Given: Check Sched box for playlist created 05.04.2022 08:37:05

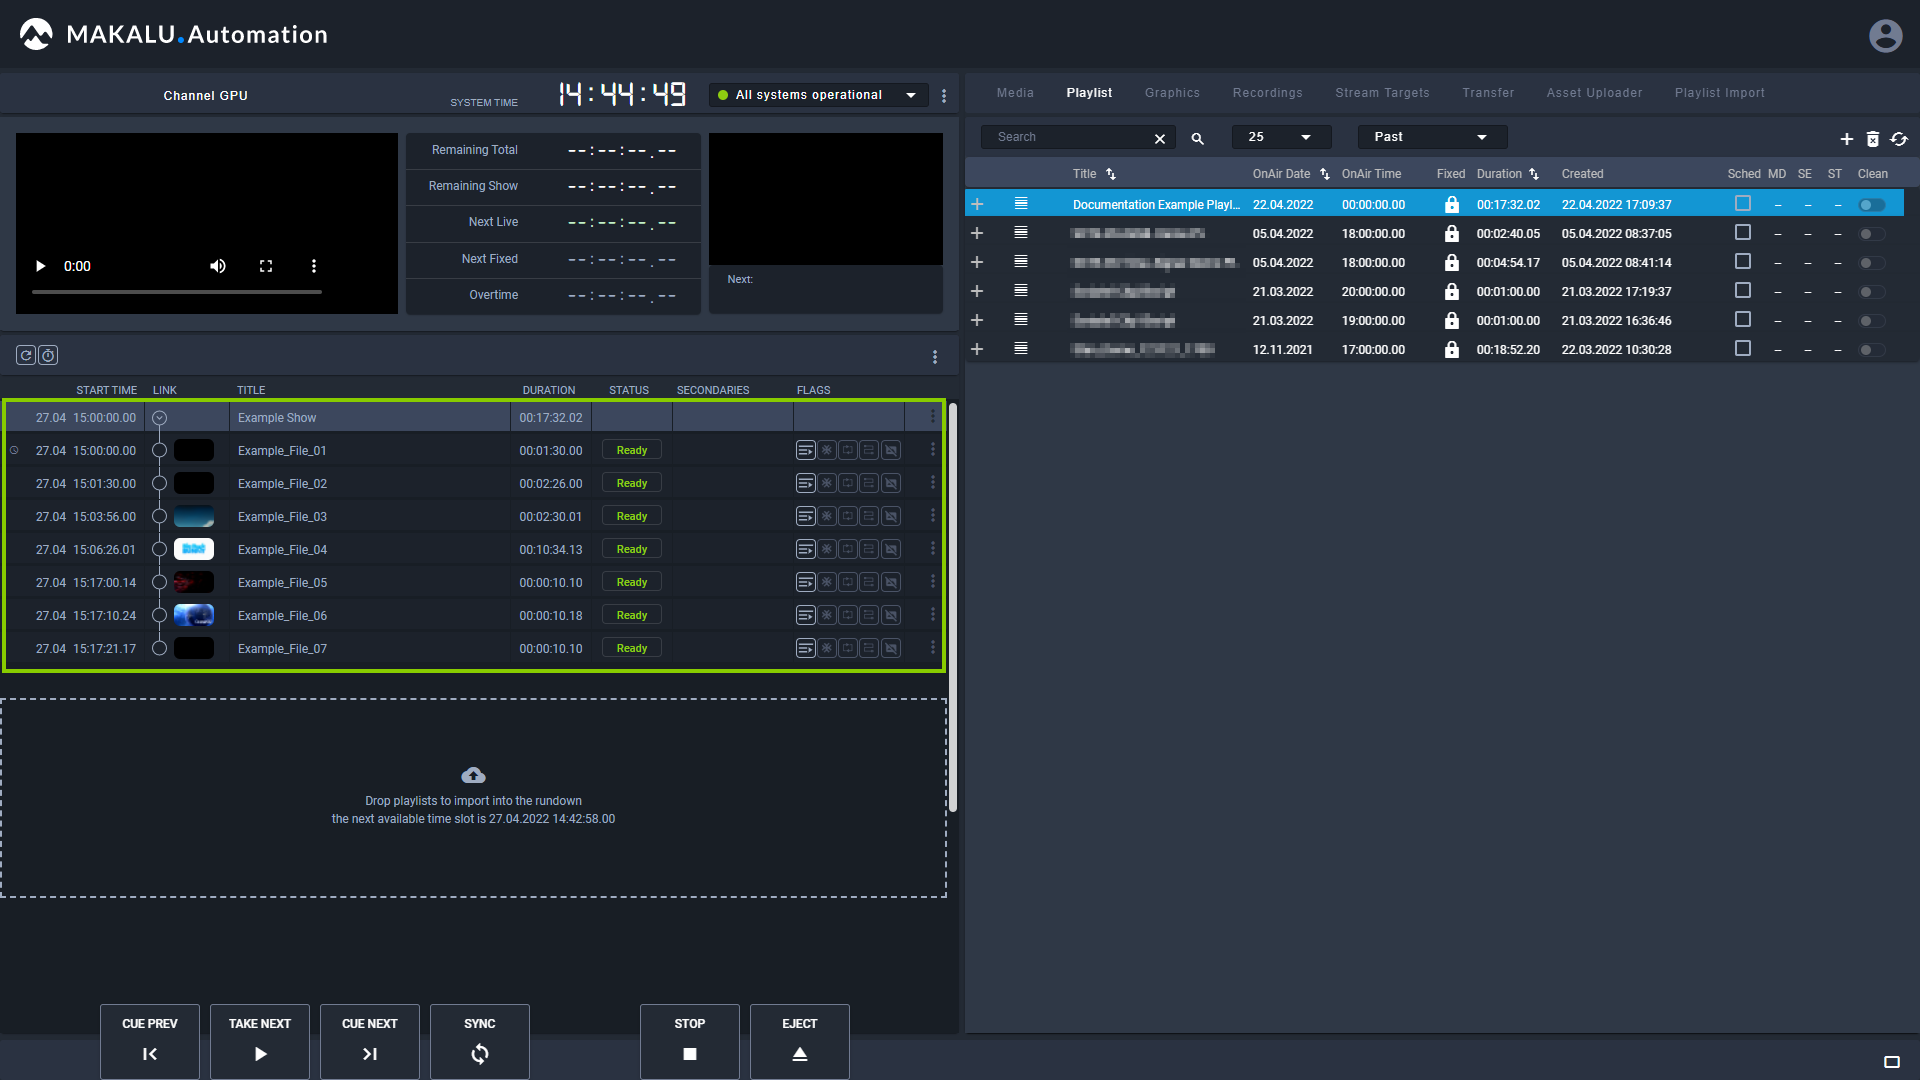Looking at the screenshot, I should pos(1743,232).
